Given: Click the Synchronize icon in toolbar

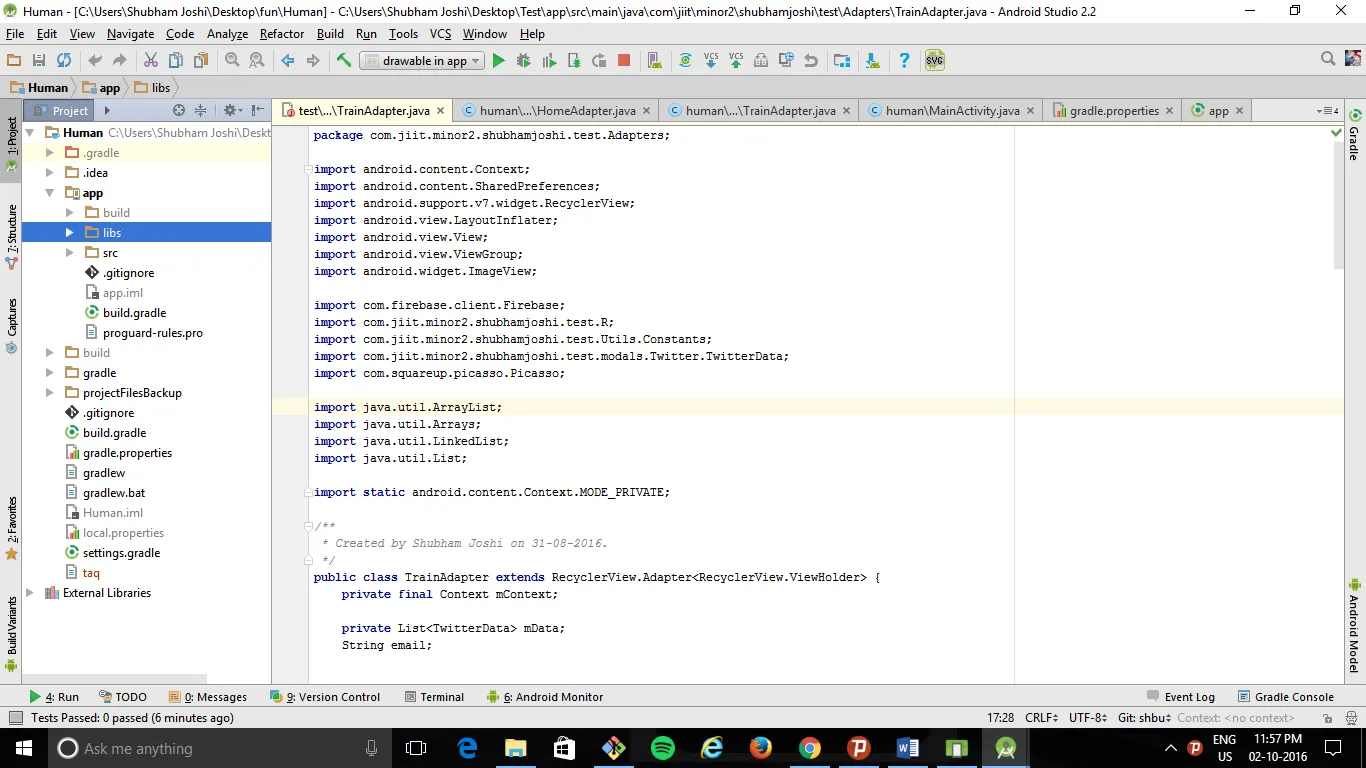Looking at the screenshot, I should click(63, 61).
